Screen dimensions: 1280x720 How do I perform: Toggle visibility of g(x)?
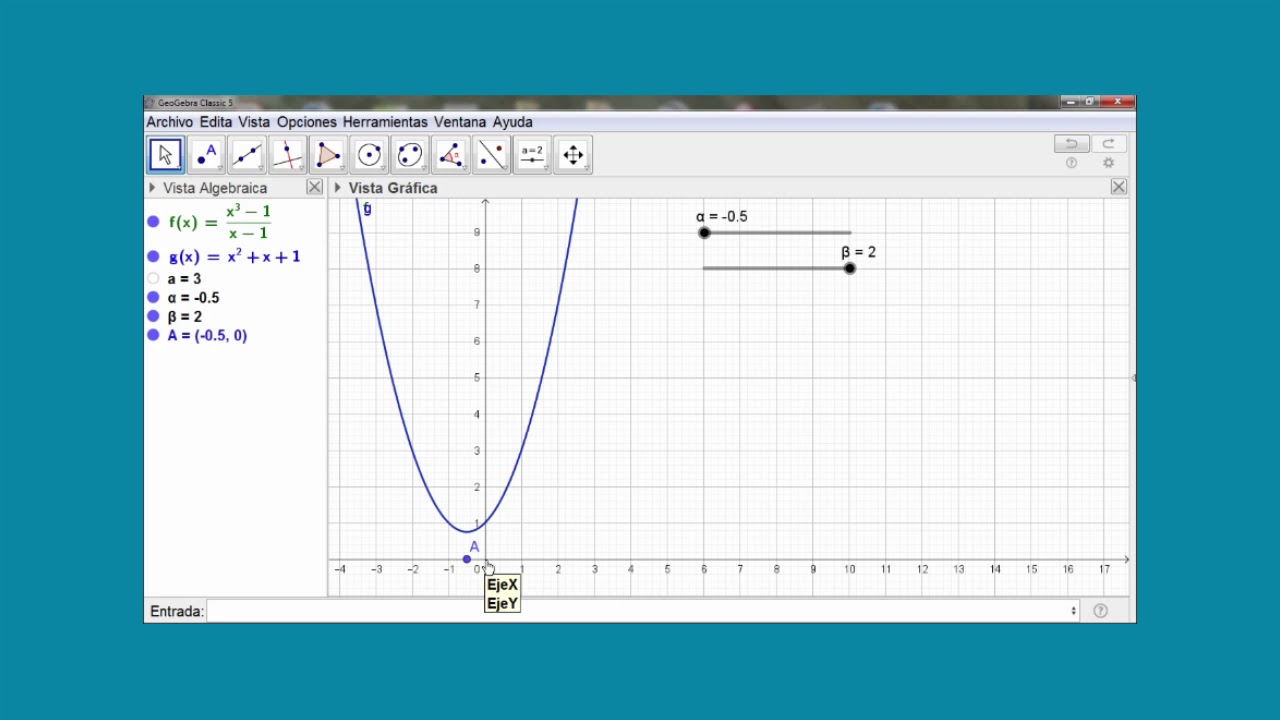click(x=153, y=257)
